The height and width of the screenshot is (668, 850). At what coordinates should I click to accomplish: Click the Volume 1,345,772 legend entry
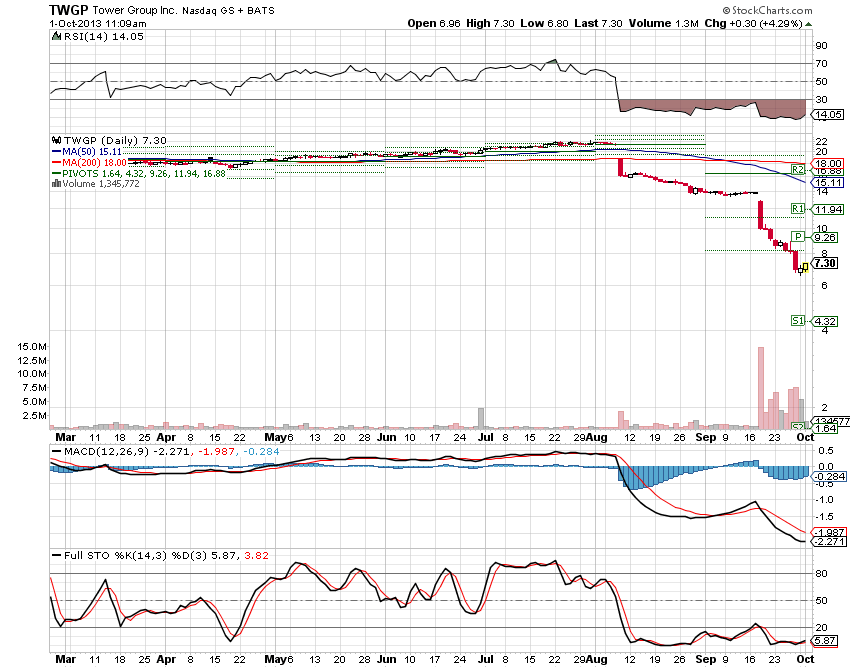pyautogui.click(x=96, y=184)
